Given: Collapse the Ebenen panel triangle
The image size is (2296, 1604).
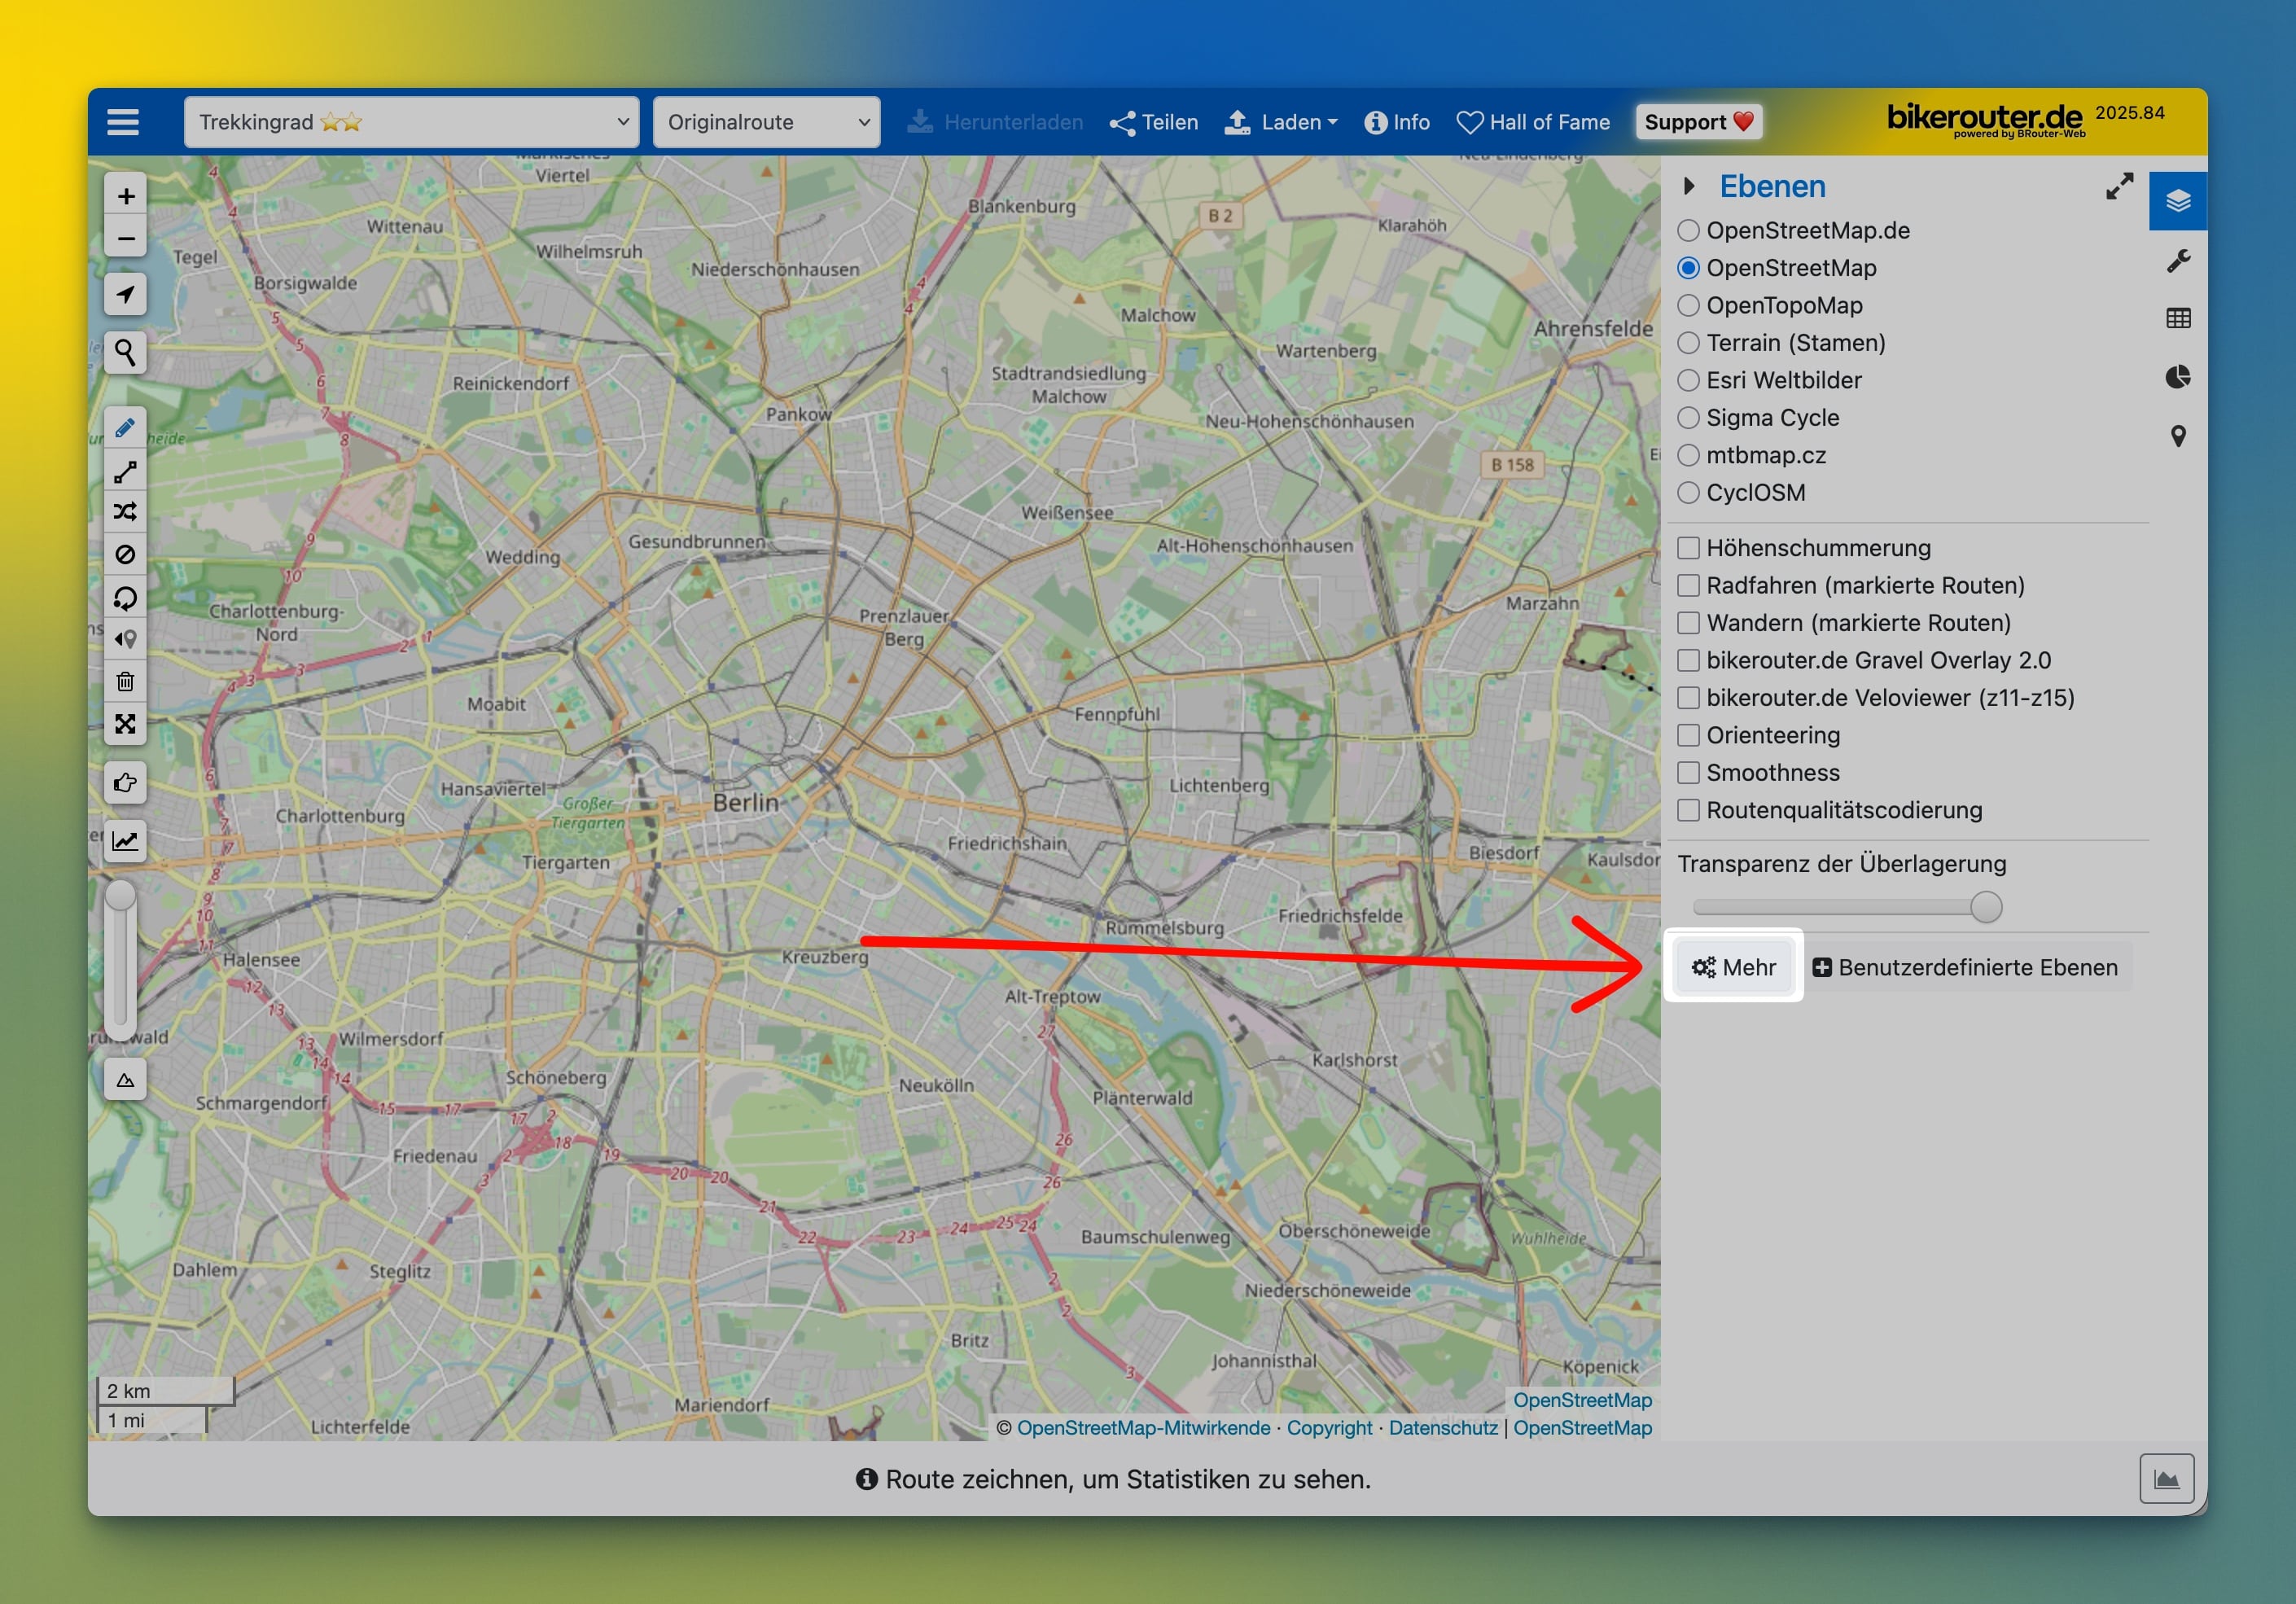Looking at the screenshot, I should coord(1689,186).
